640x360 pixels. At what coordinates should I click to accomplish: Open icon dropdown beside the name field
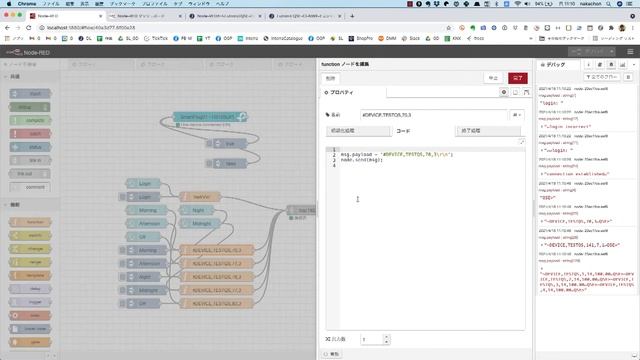tap(517, 115)
